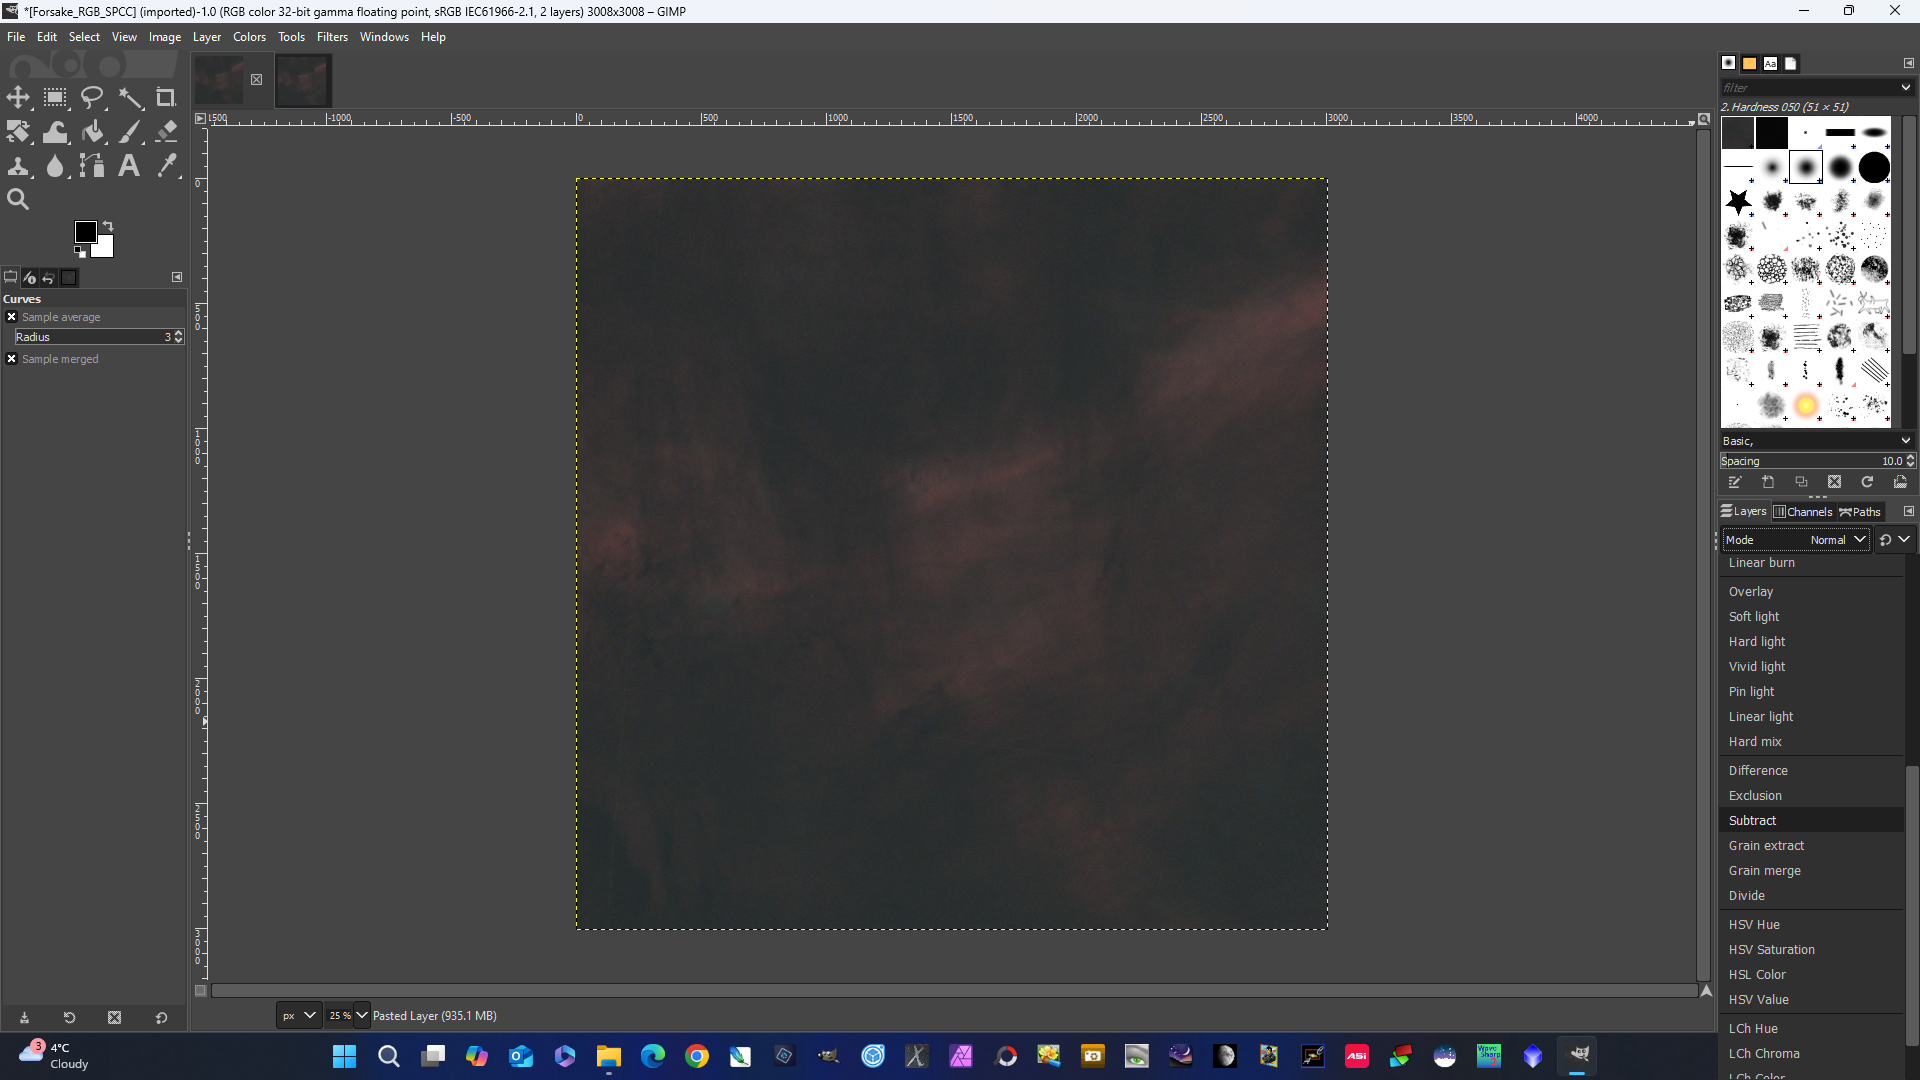
Task: Uncheck Sample average checkbox
Action: (12, 317)
